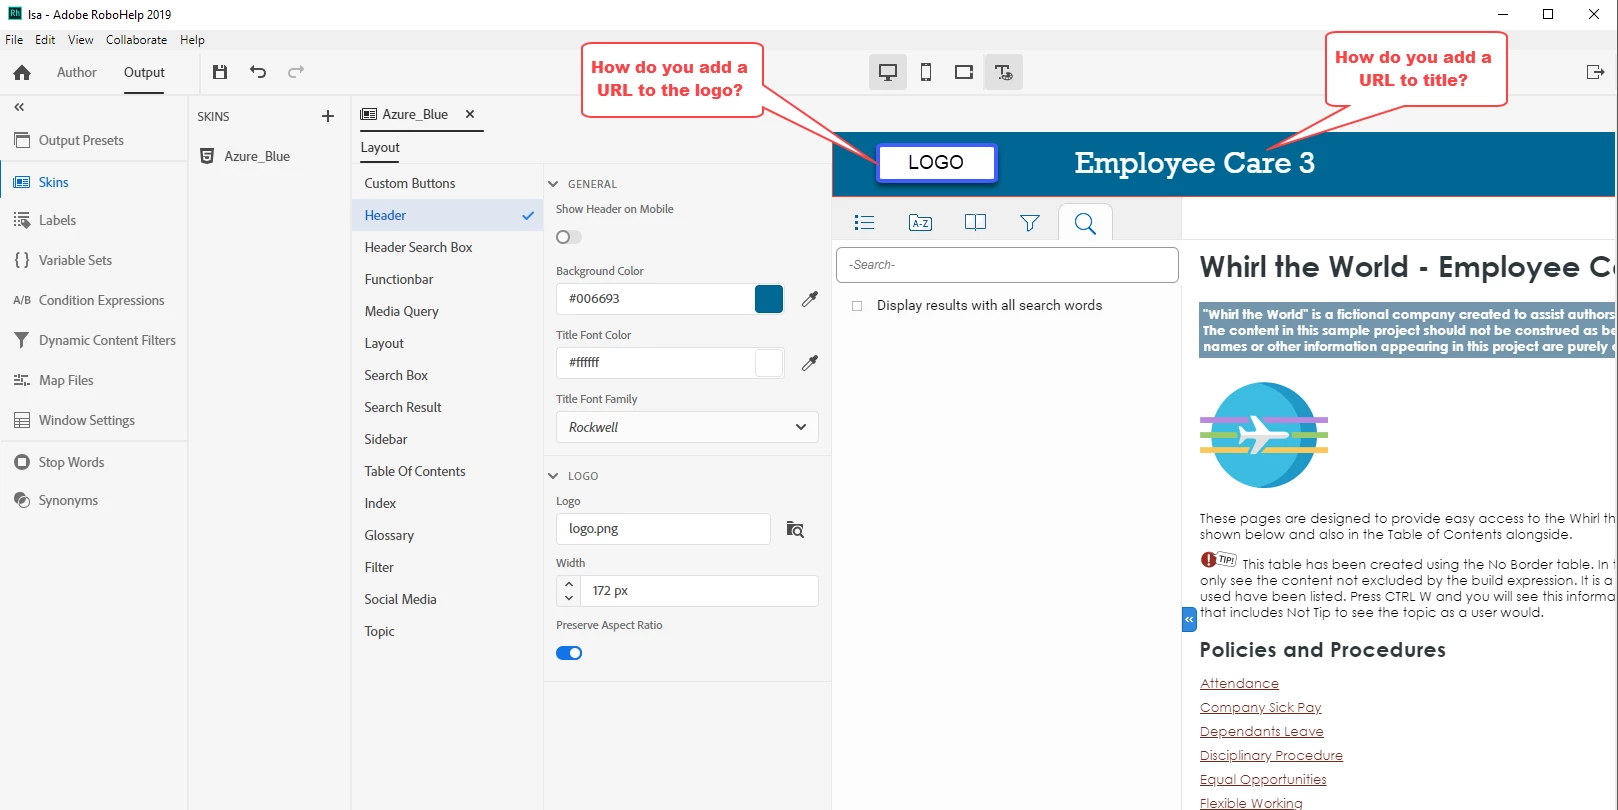
Task: Click the Background Color hex field
Action: coord(655,299)
